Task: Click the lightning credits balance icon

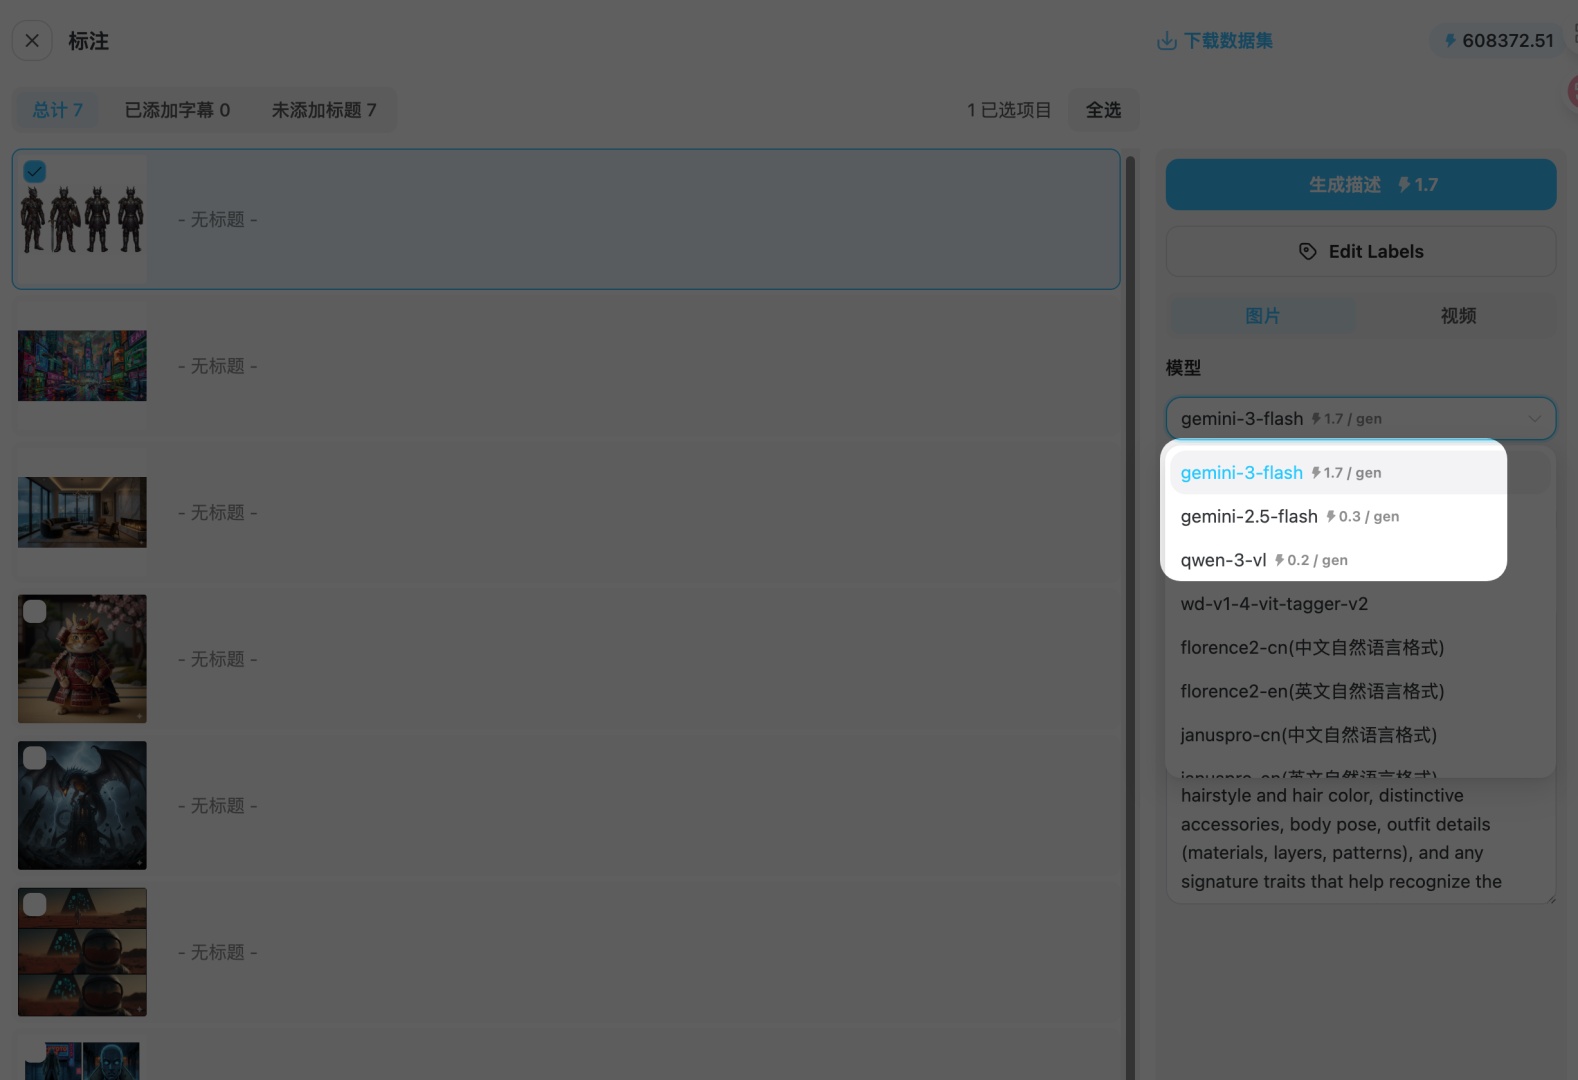Action: [1449, 41]
